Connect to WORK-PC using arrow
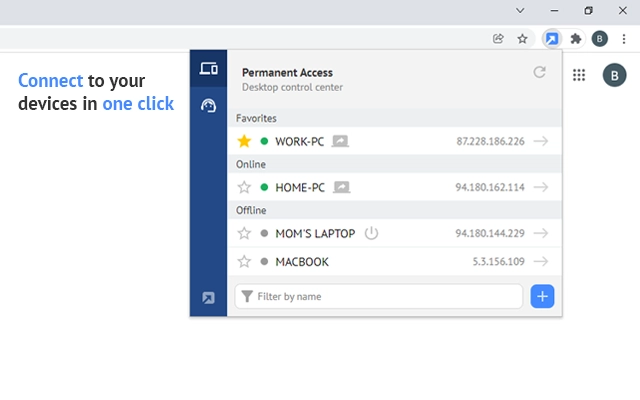Screen dimensions: 640x400 pos(541,141)
